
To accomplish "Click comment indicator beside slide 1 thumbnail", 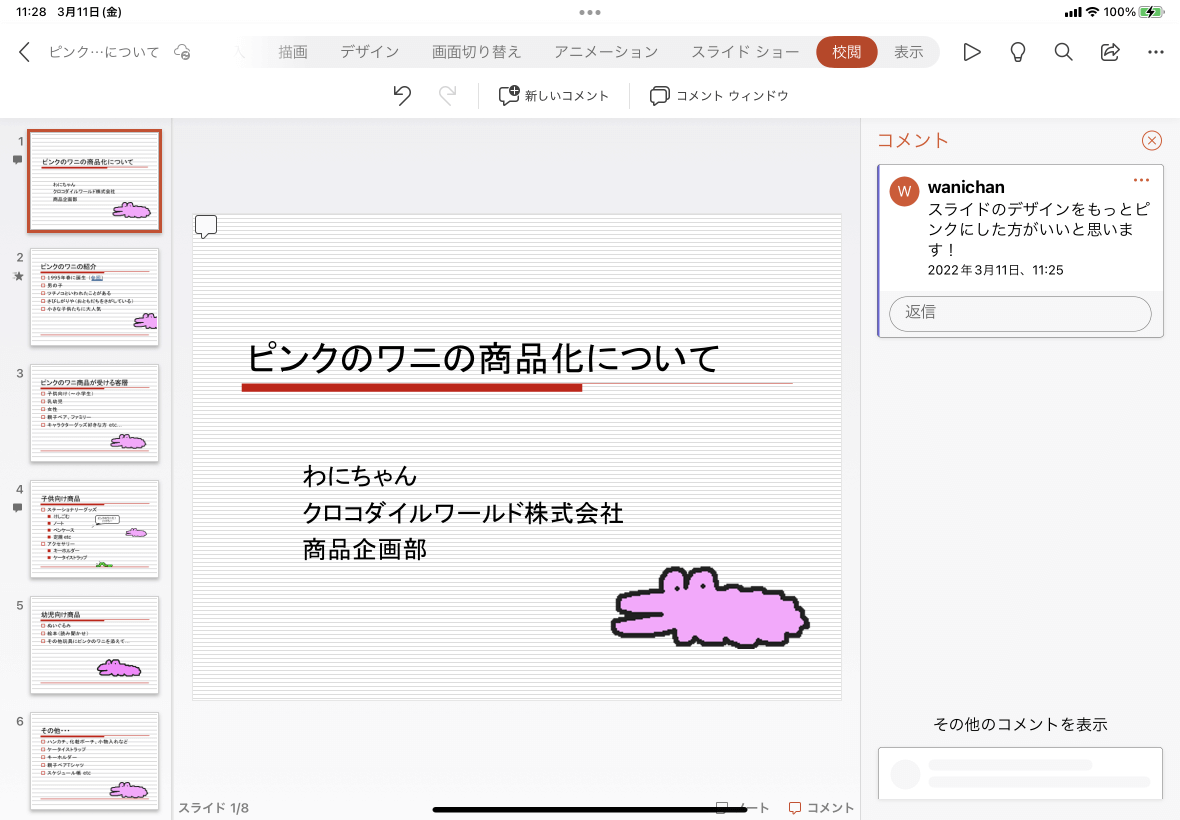I will coord(17,159).
